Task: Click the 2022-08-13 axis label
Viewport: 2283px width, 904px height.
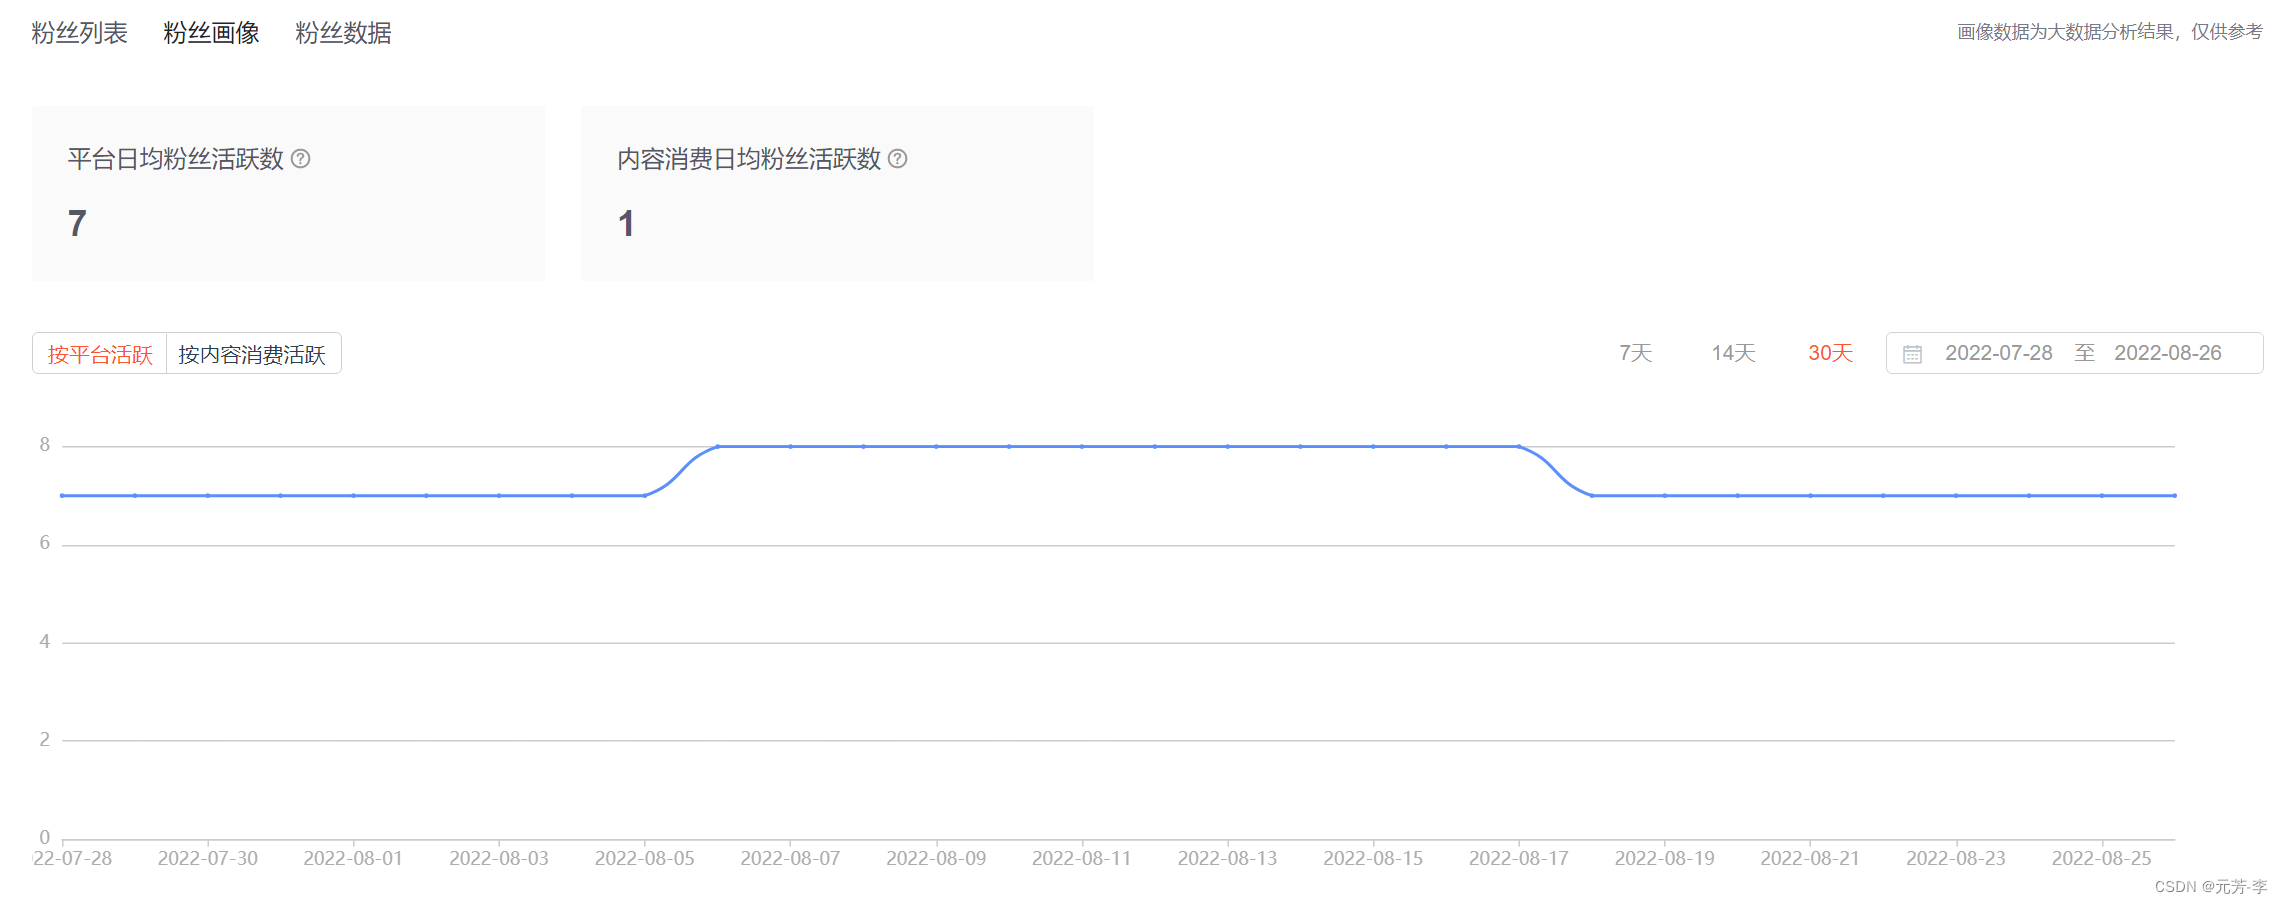Action: [1227, 858]
